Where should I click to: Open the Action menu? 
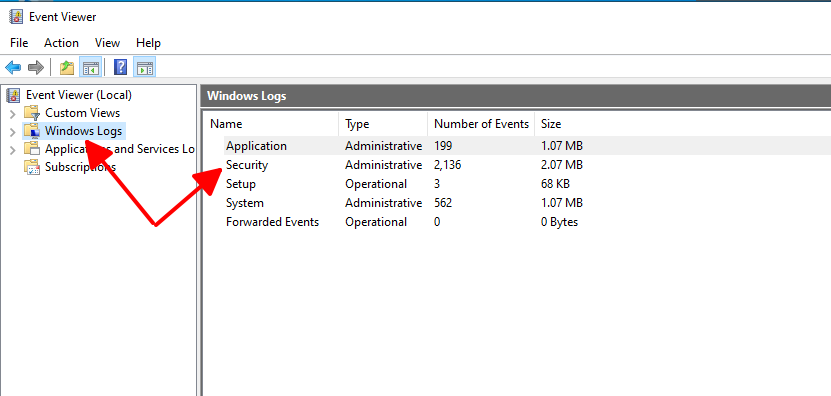click(x=61, y=43)
